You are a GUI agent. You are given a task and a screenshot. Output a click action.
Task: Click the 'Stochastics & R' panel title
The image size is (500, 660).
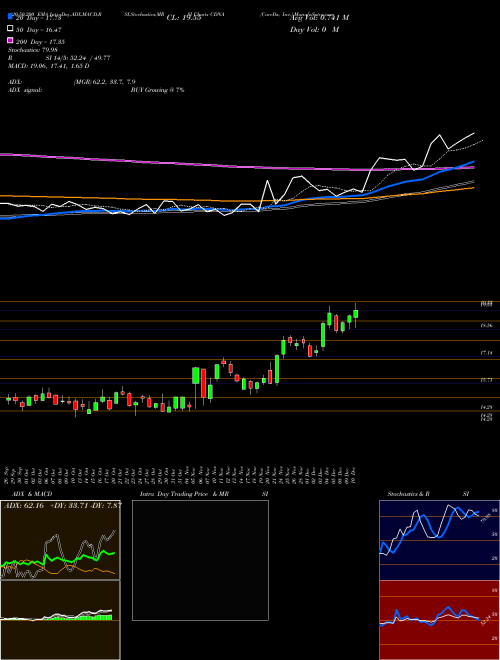(x=408, y=494)
